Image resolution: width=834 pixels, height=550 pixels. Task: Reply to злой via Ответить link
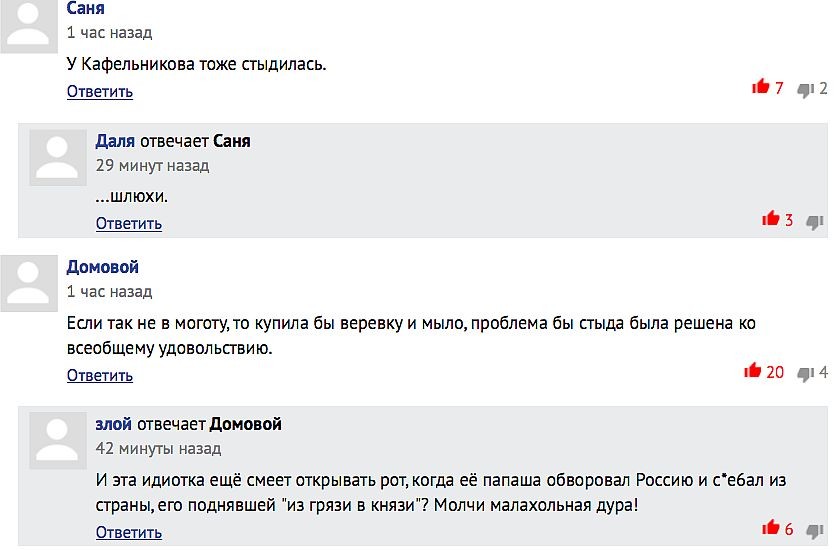[129, 533]
